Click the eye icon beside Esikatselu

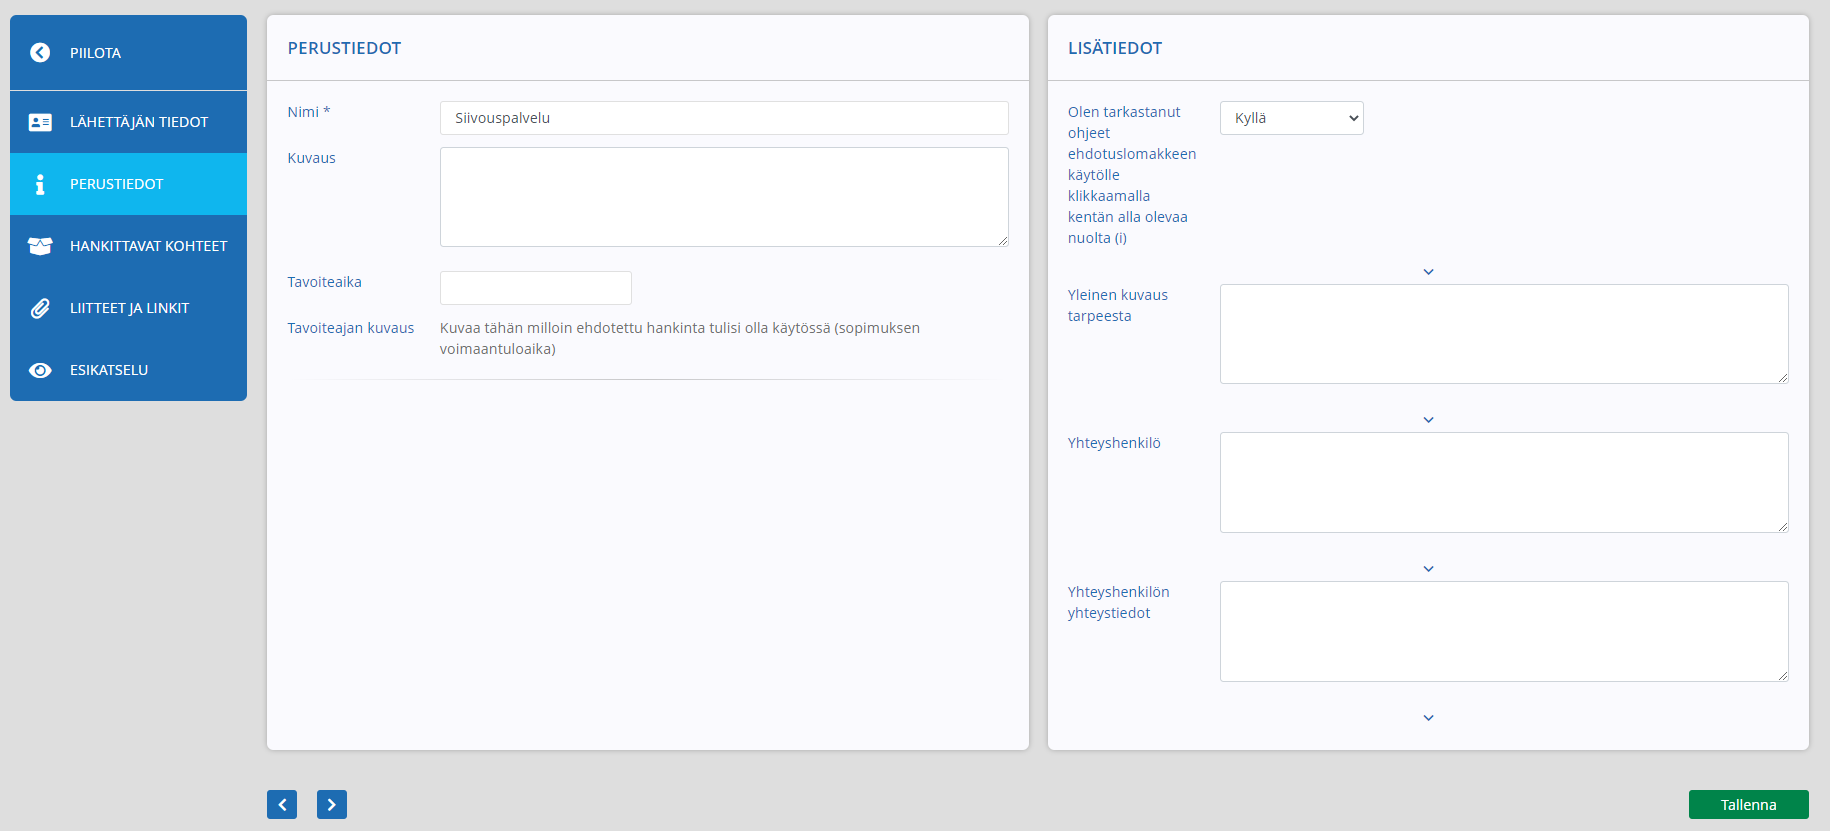40,370
